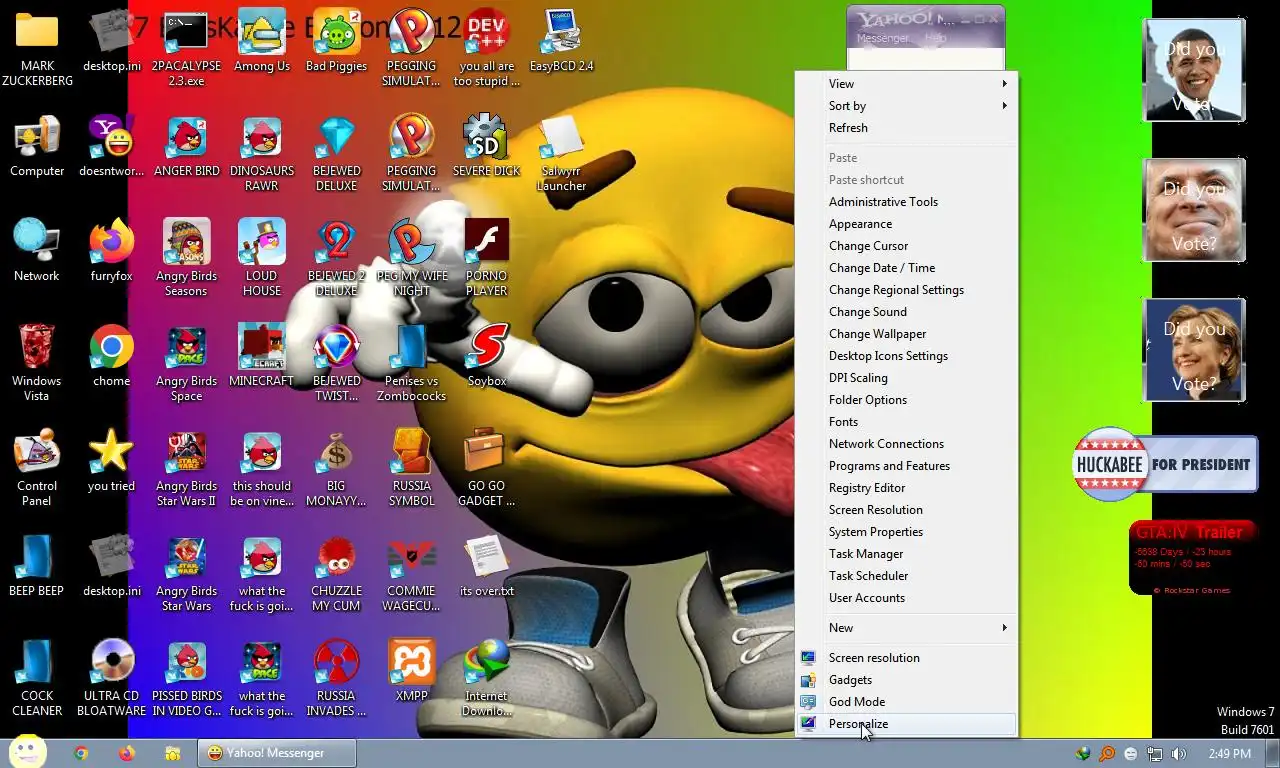Open the 'its over.txt' file

[x=486, y=567]
